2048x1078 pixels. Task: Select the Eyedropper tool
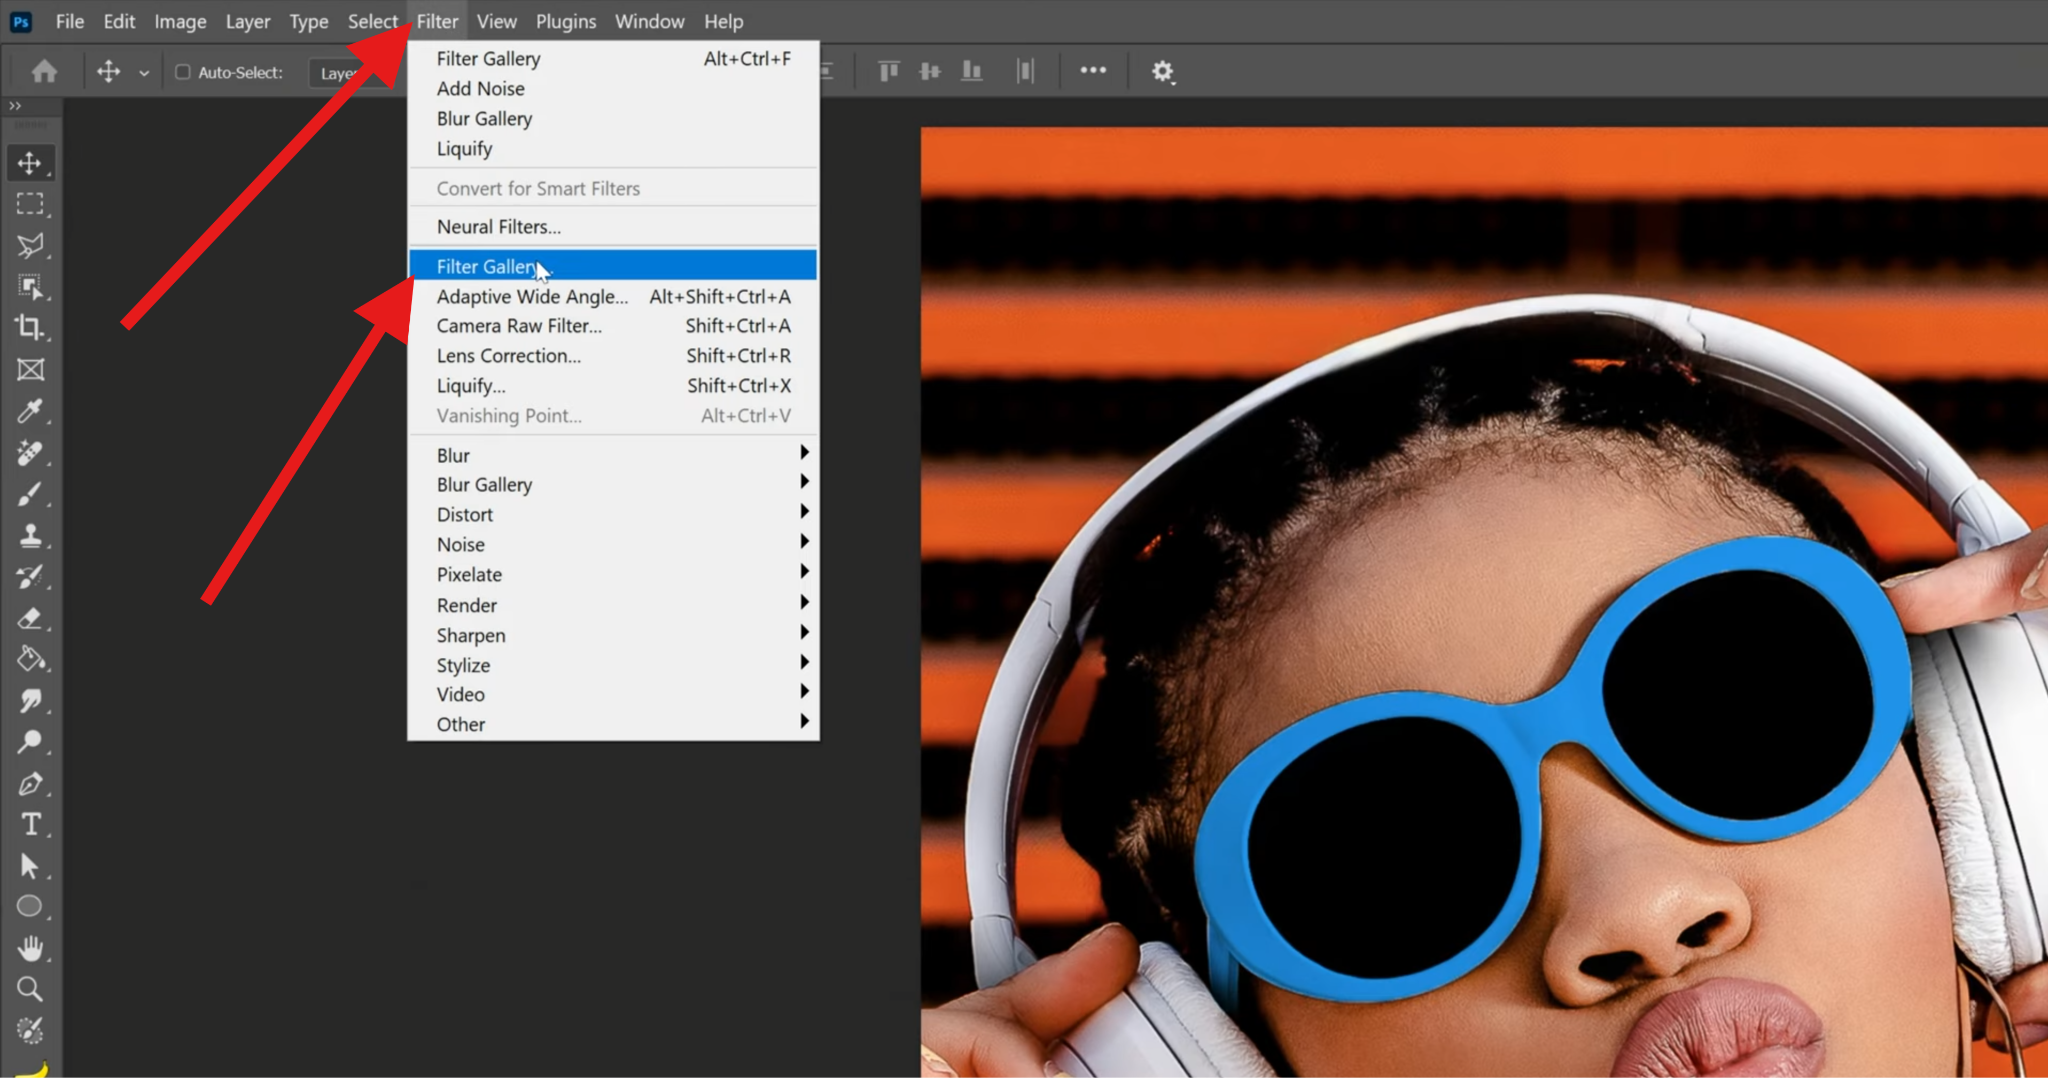point(30,411)
